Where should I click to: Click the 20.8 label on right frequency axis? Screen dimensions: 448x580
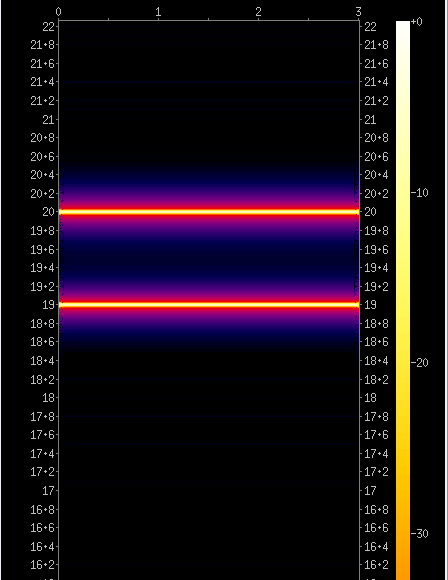[x=376, y=138]
